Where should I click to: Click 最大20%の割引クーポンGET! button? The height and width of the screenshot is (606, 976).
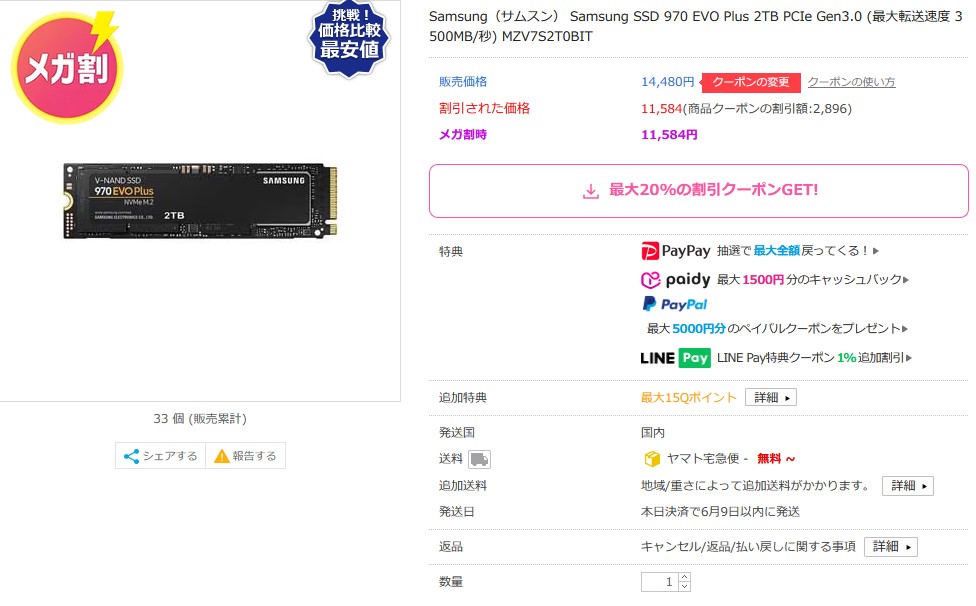698,191
